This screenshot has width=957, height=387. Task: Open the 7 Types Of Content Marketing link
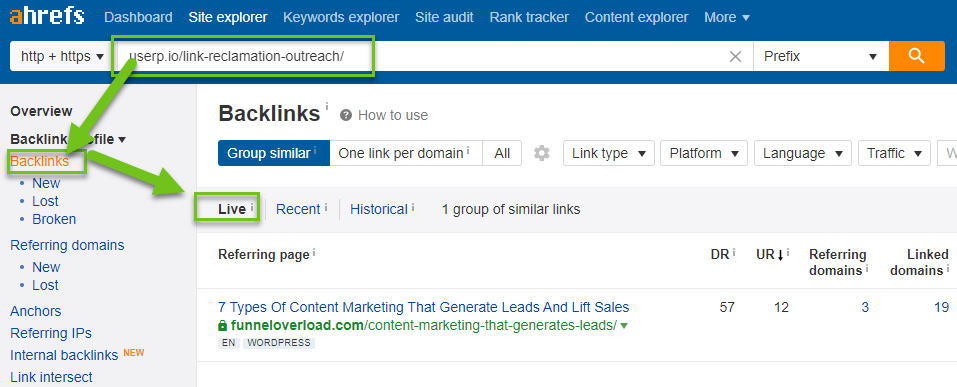pos(424,307)
